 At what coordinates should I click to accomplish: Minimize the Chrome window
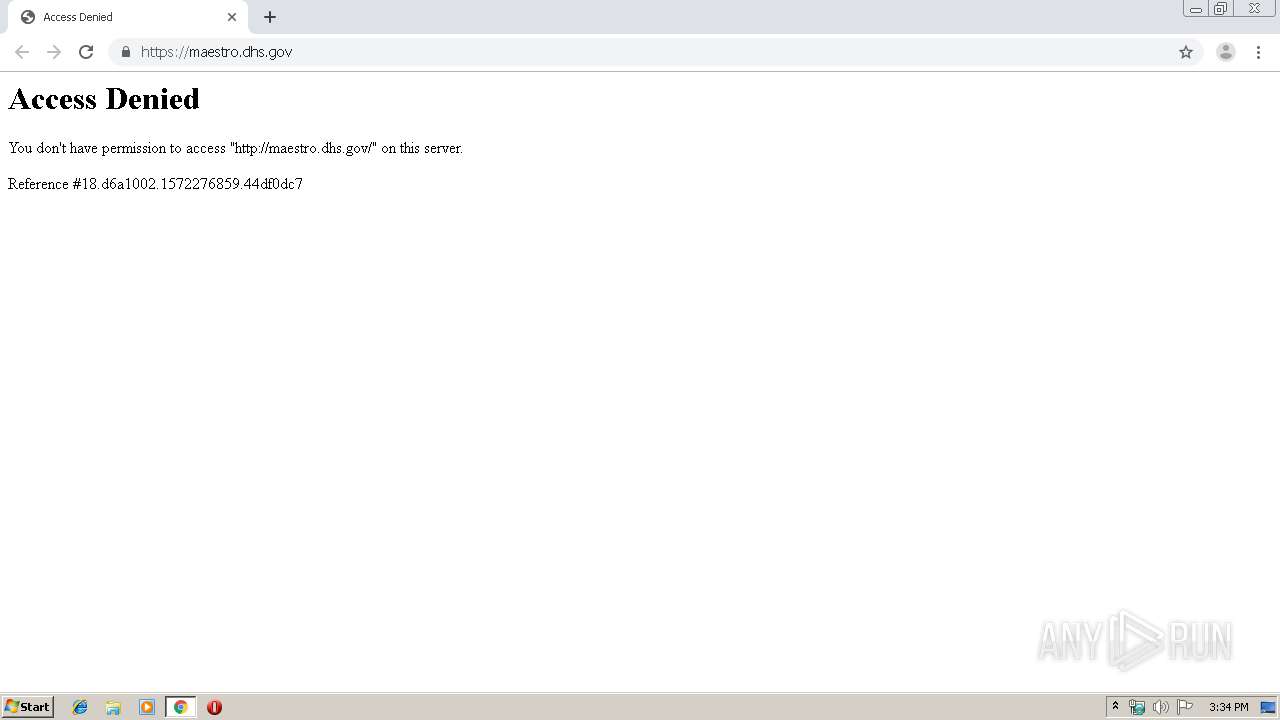[1195, 9]
